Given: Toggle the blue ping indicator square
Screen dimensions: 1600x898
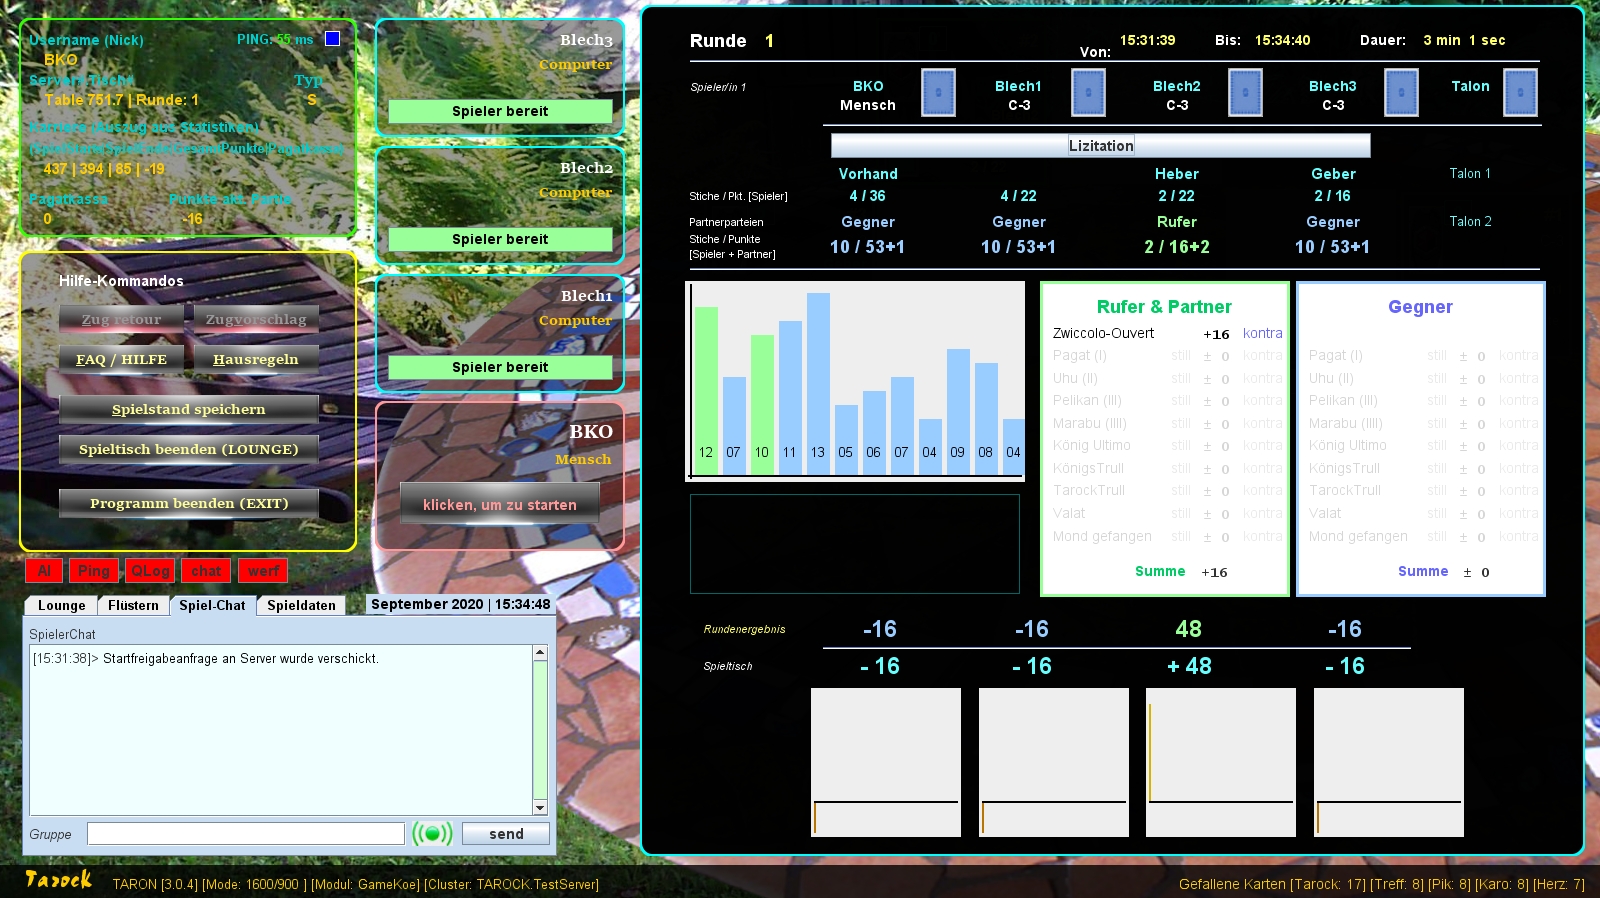Looking at the screenshot, I should (x=332, y=39).
